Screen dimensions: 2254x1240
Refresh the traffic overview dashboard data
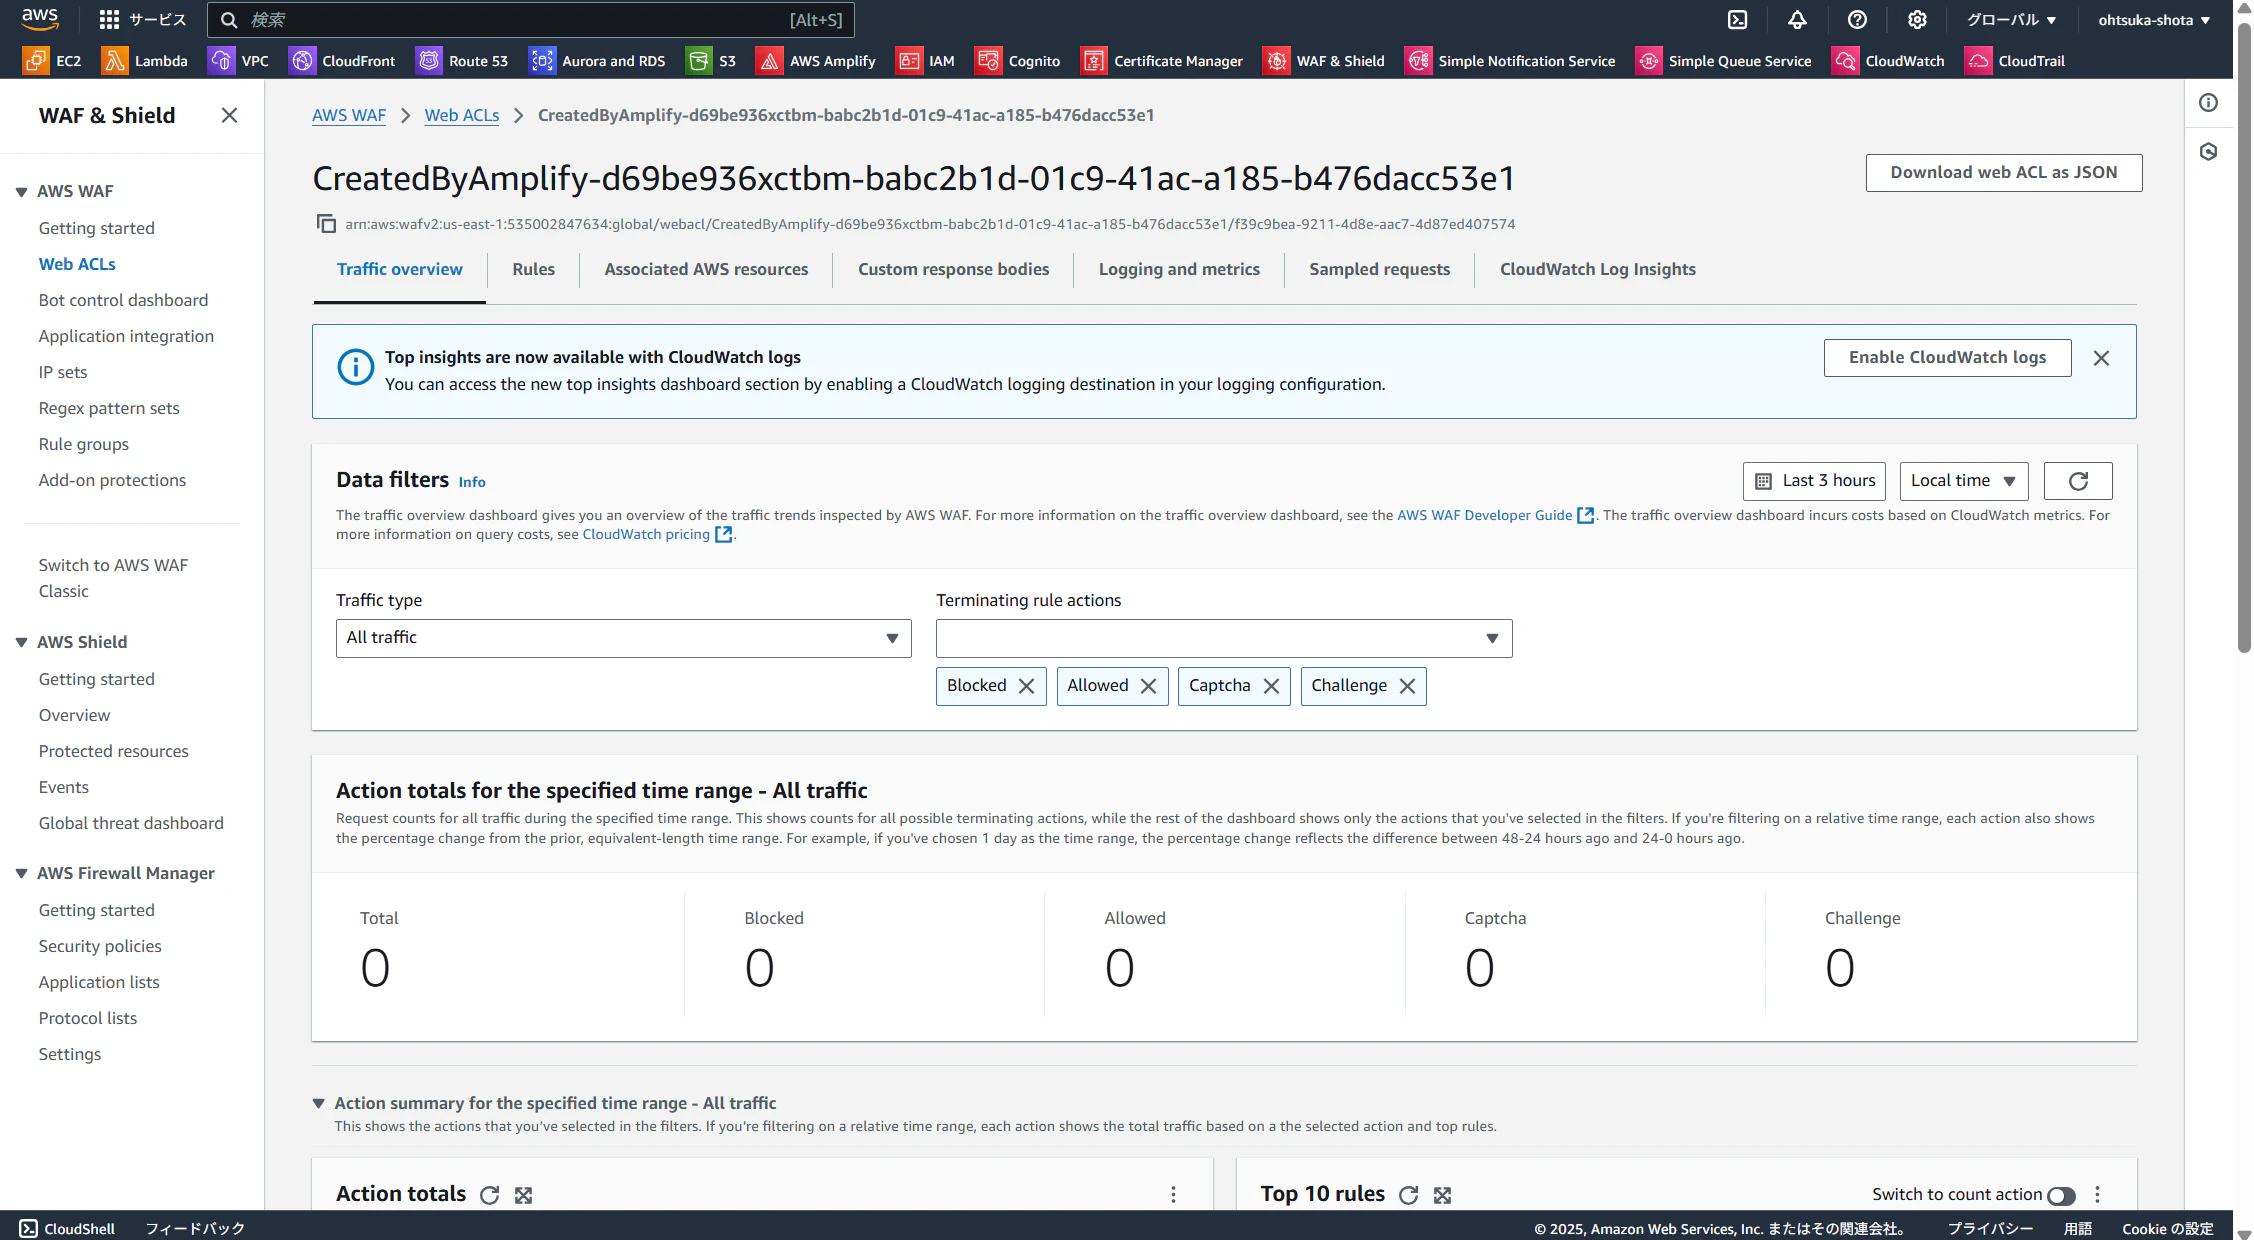click(x=2078, y=481)
